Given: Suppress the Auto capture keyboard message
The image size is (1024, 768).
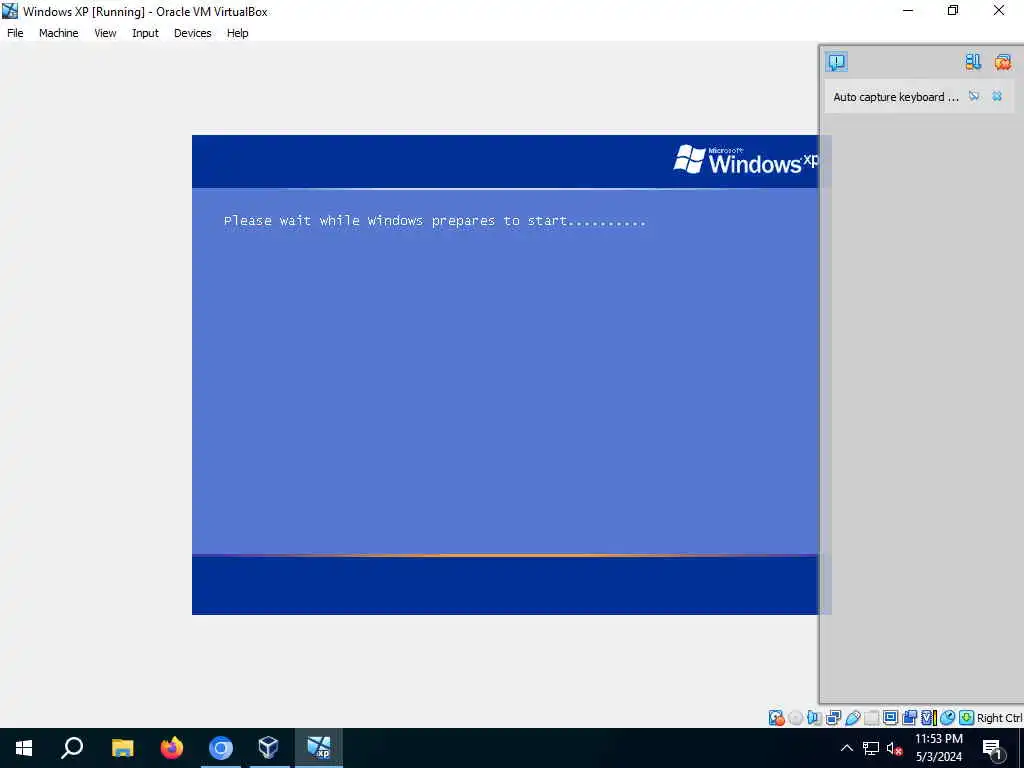Looking at the screenshot, I should pyautogui.click(x=974, y=96).
